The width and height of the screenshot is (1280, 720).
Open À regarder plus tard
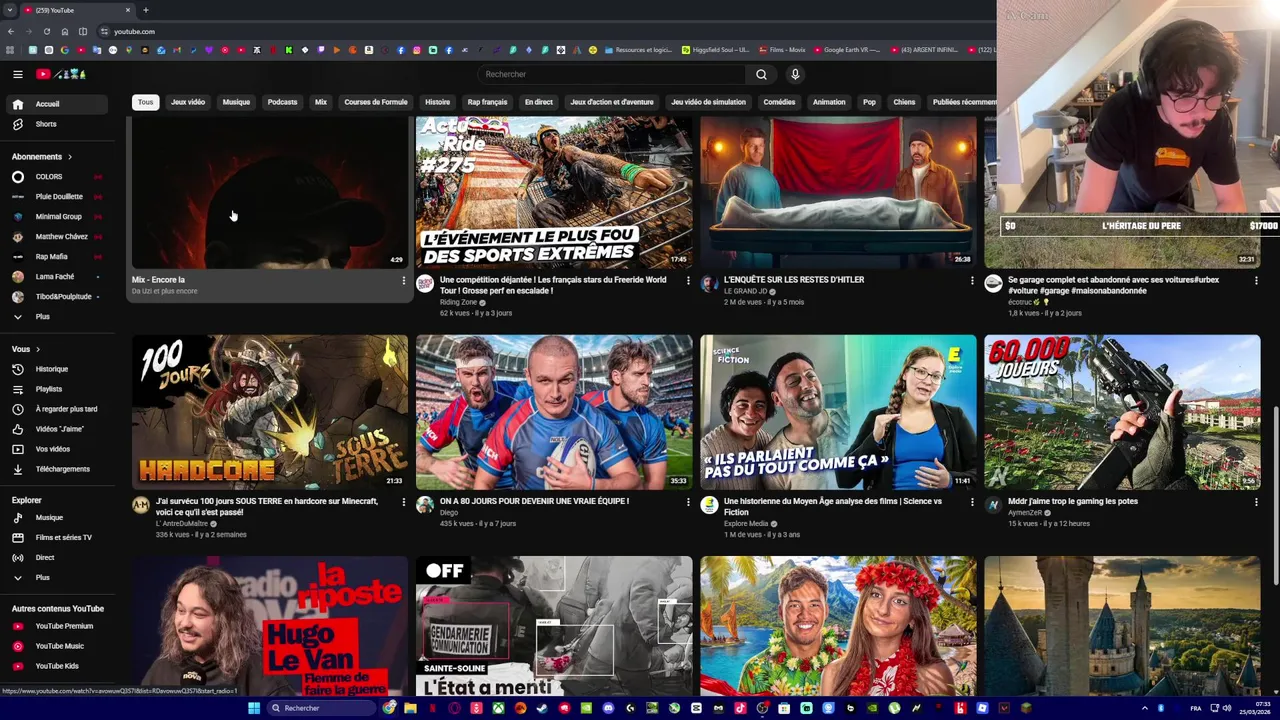tap(59, 409)
